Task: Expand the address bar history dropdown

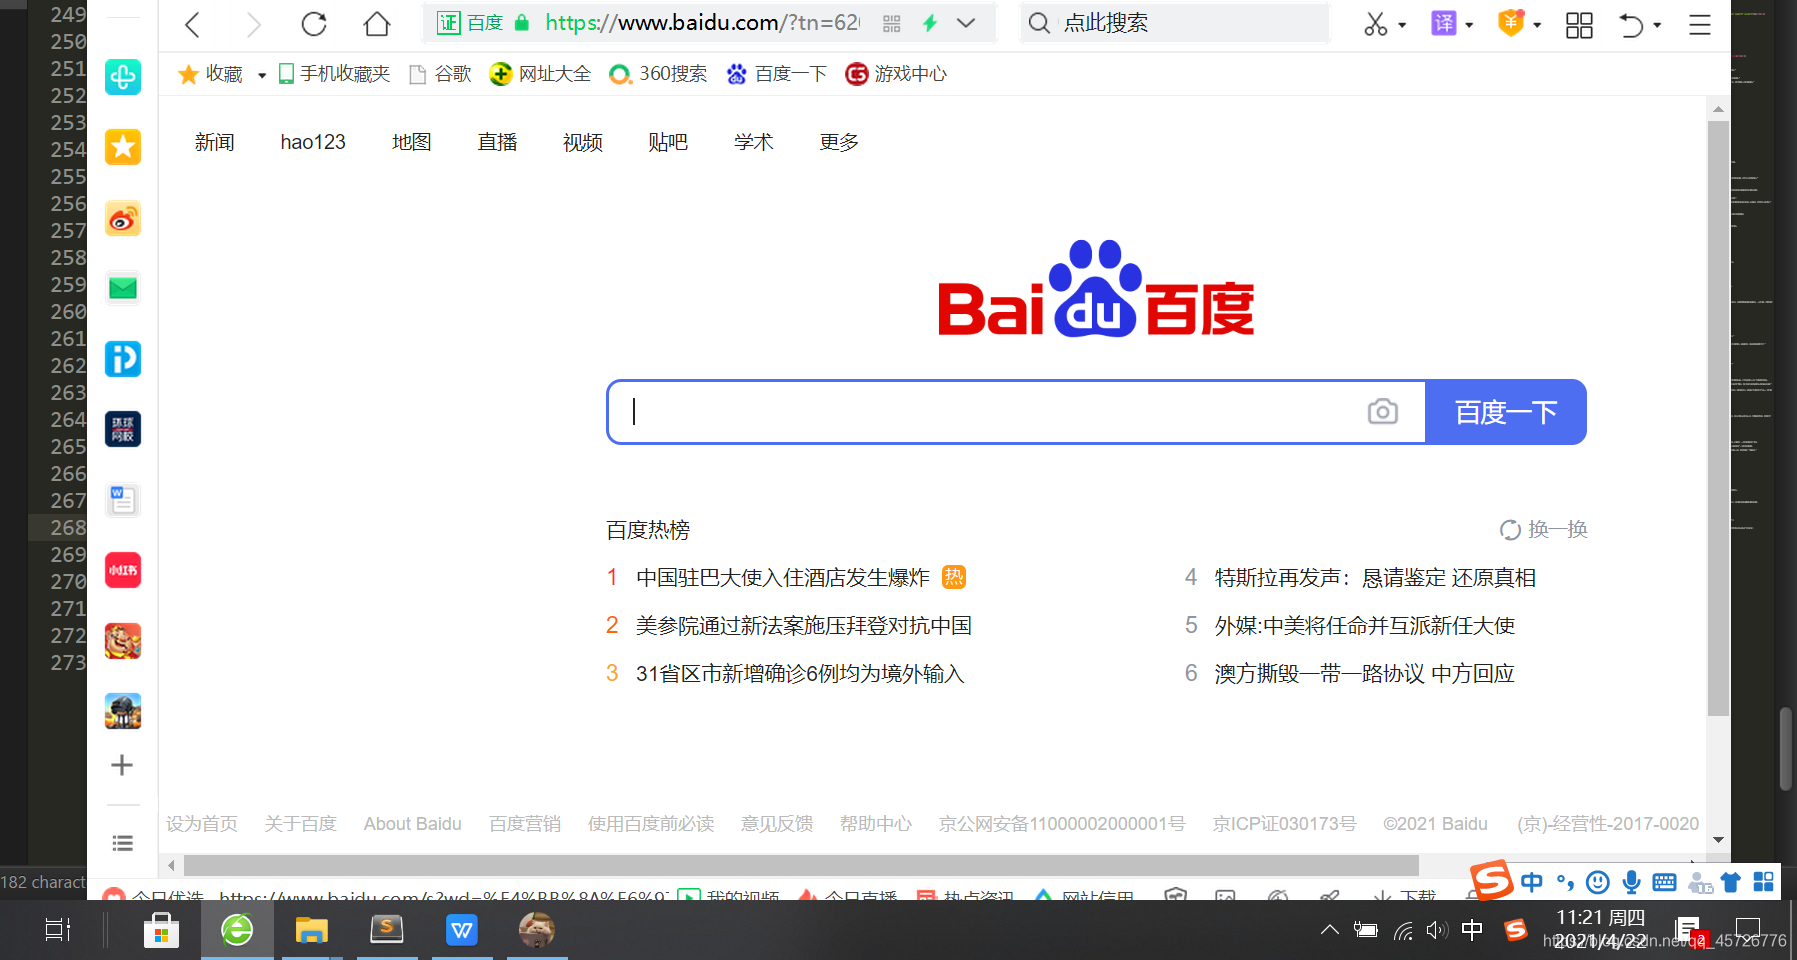Action: click(x=966, y=23)
